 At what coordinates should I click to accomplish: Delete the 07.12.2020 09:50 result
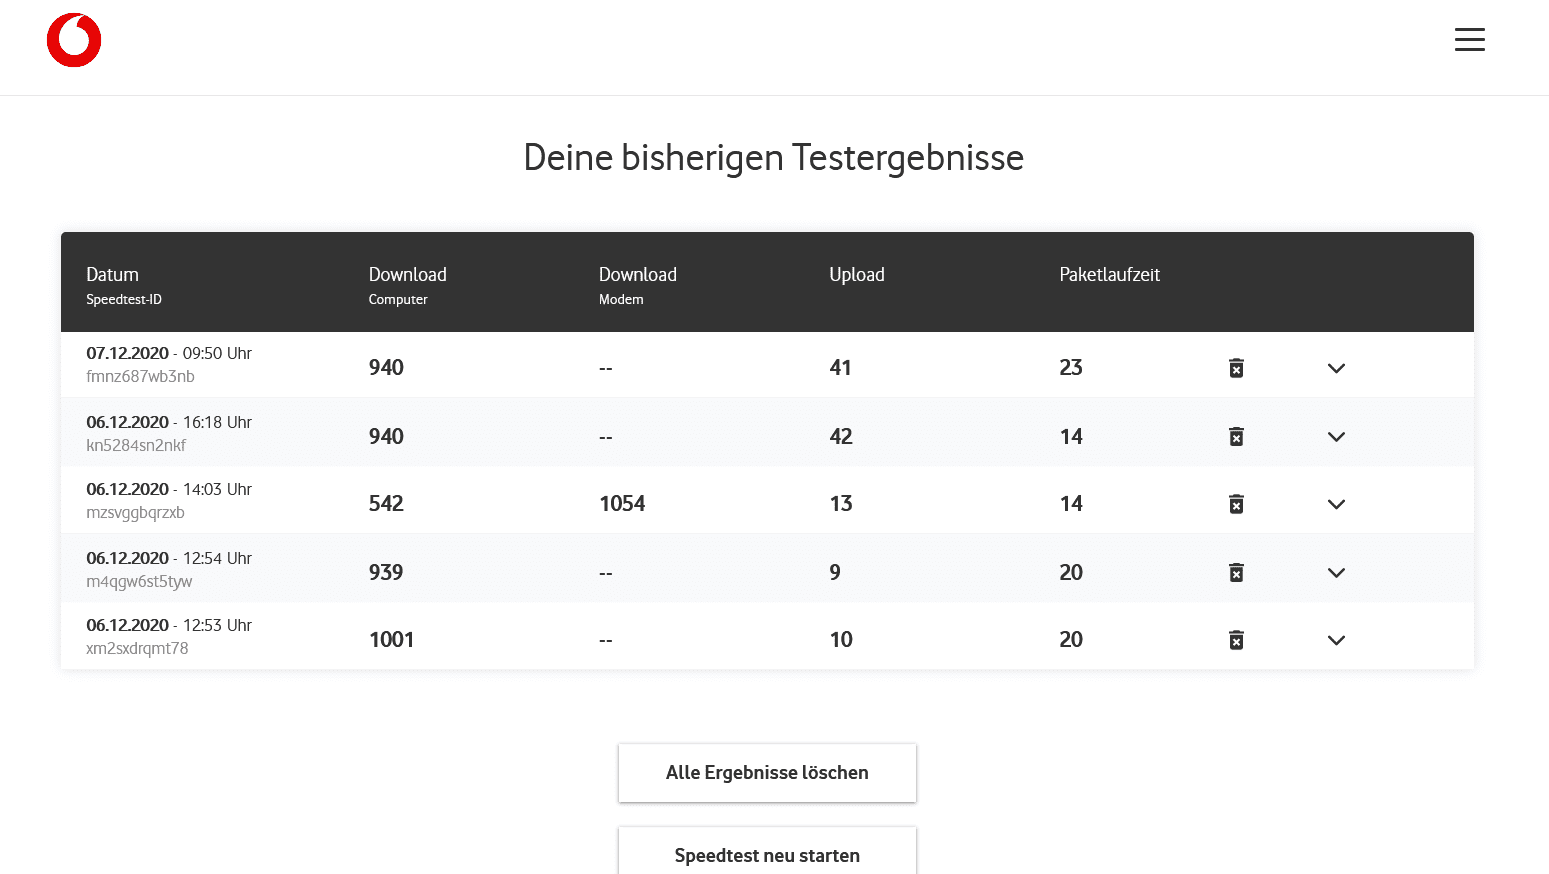[1236, 368]
